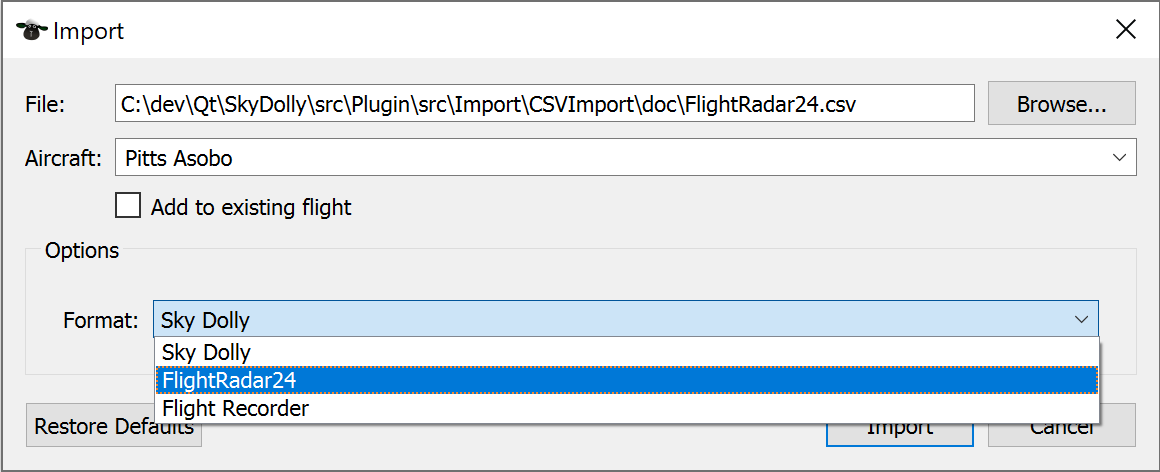
Task: Click the 'Add to existing flight' label text
Action: point(251,208)
